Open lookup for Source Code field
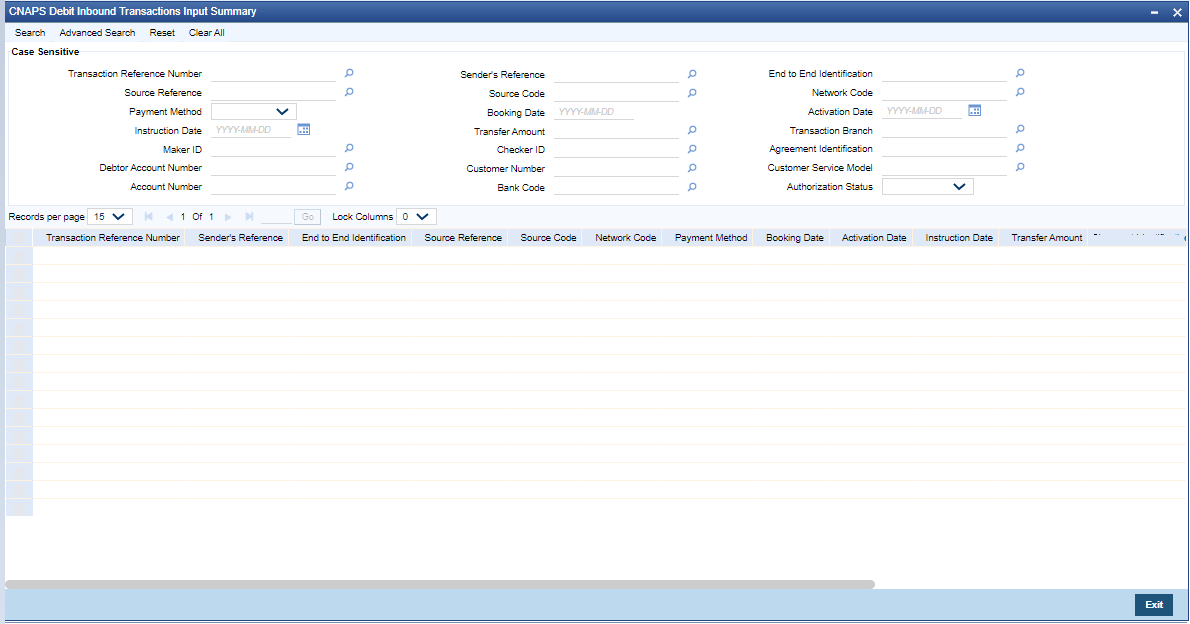 coord(692,93)
